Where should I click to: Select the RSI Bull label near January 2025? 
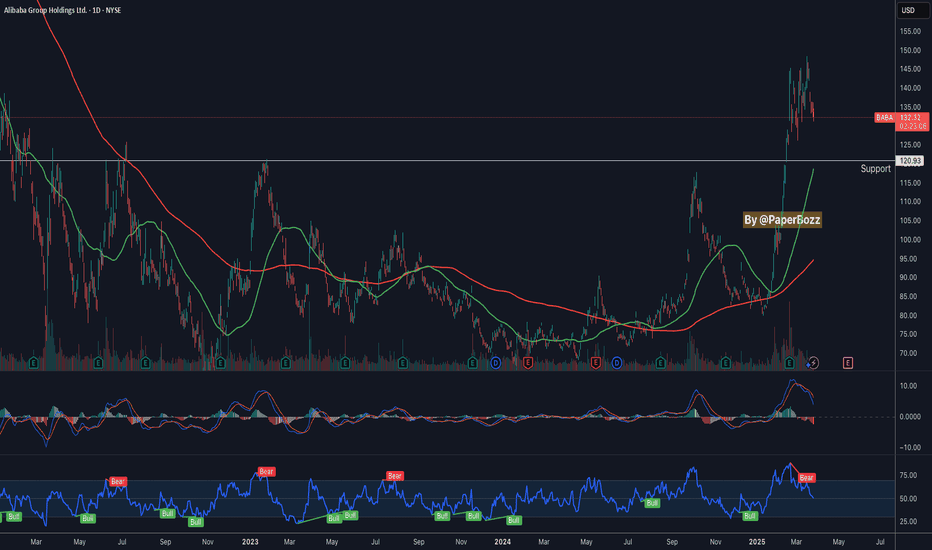click(x=750, y=516)
